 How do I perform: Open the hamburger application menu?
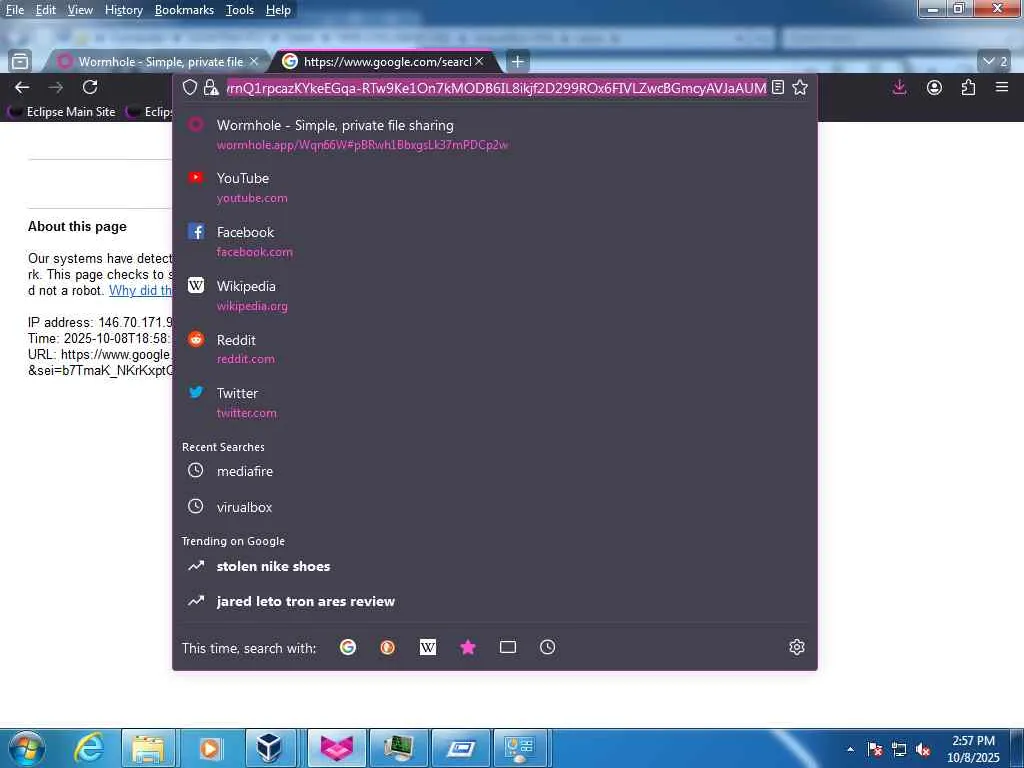1002,87
